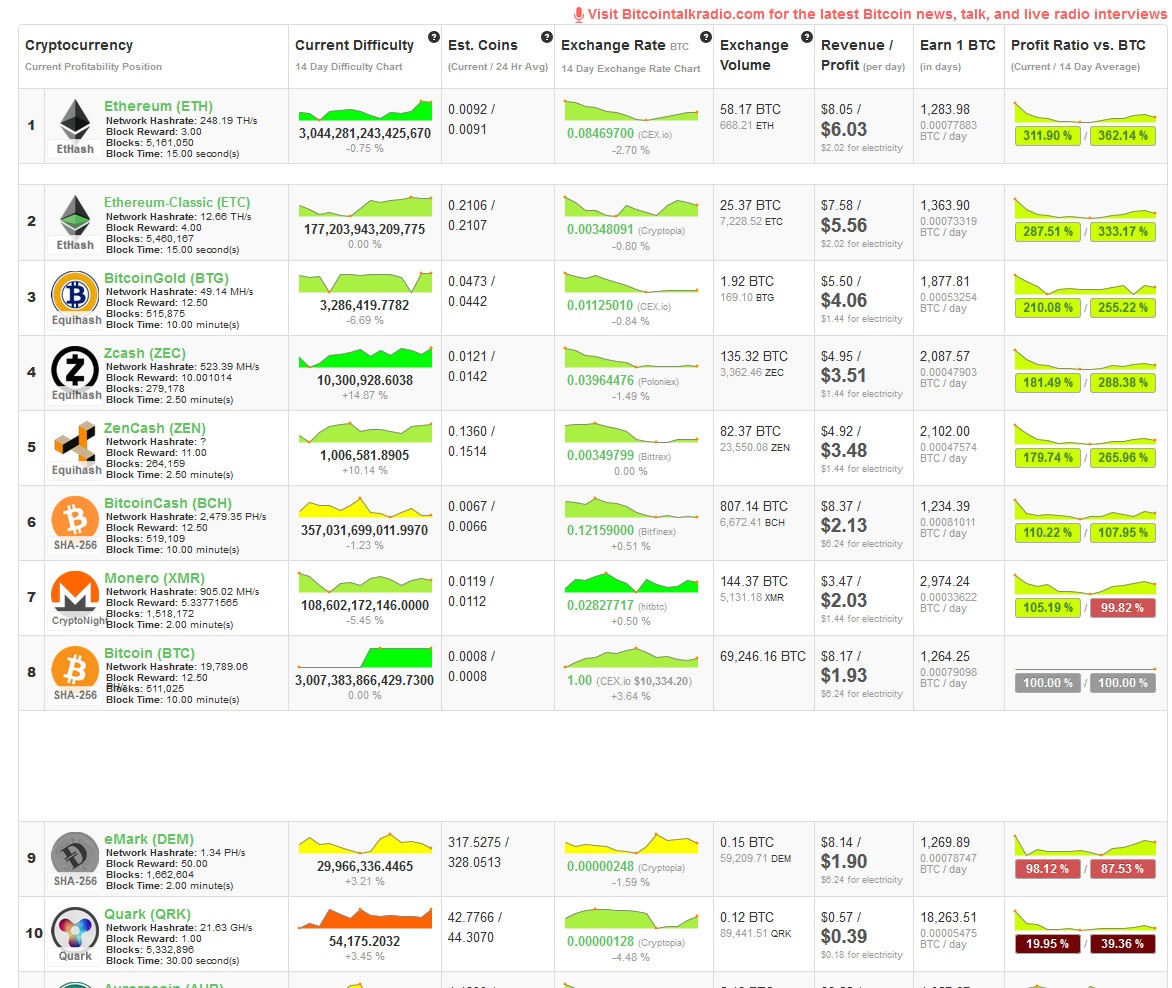Viewport: 1172px width, 988px height.
Task: Open help icon beside Exchange Volume header
Action: pos(806,37)
